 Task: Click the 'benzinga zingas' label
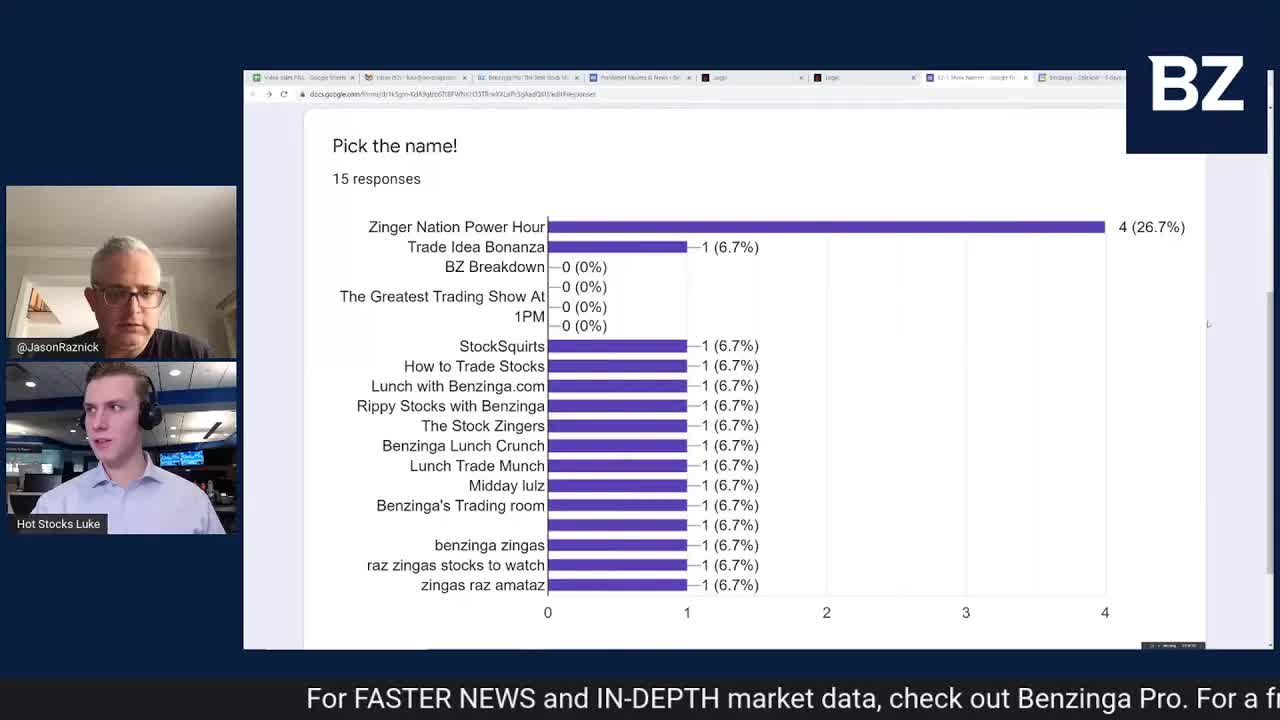click(x=490, y=545)
